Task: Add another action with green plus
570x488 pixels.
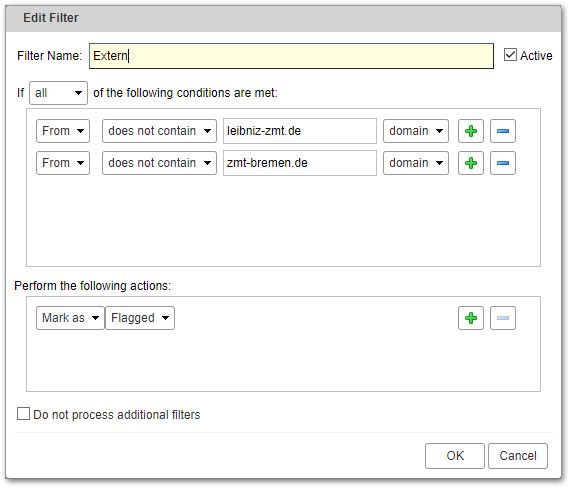Action: (471, 318)
